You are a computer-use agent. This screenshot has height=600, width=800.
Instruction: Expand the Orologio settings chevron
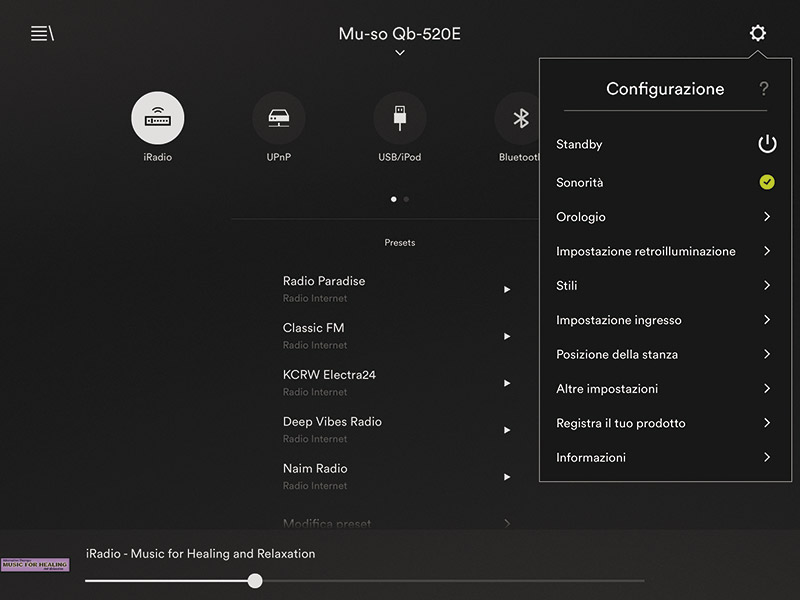[766, 217]
